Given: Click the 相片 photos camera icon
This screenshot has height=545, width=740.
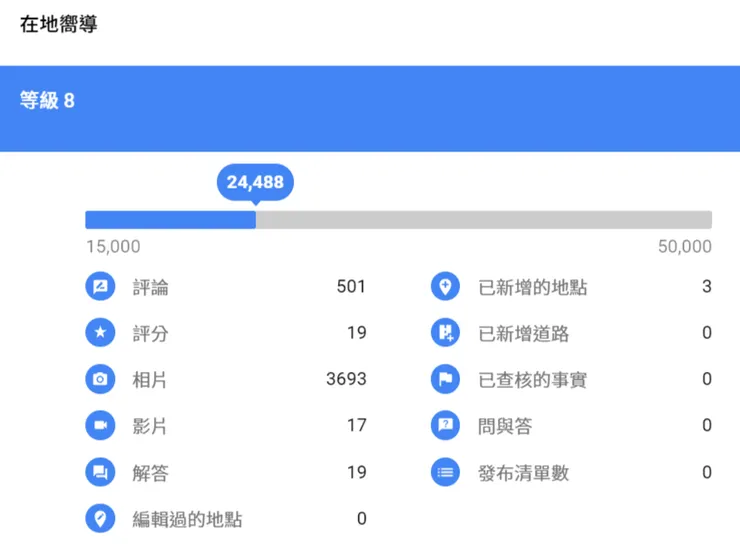Looking at the screenshot, I should pyautogui.click(x=100, y=379).
